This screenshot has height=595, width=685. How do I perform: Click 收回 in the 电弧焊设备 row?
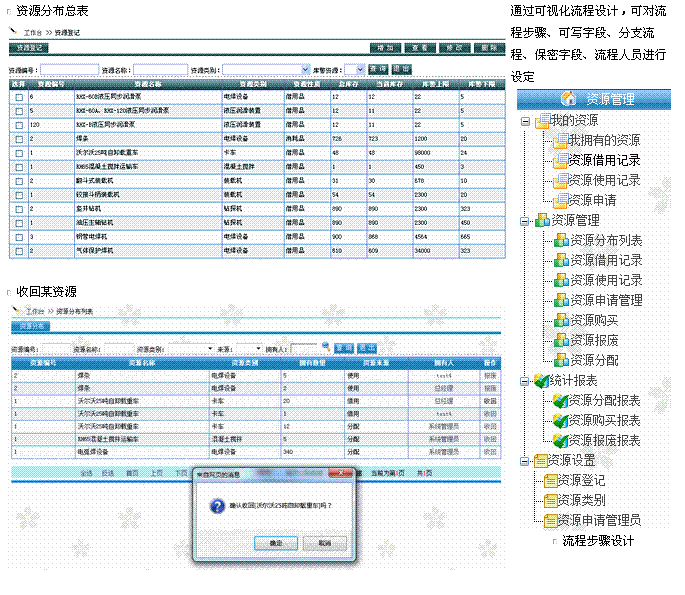point(490,452)
